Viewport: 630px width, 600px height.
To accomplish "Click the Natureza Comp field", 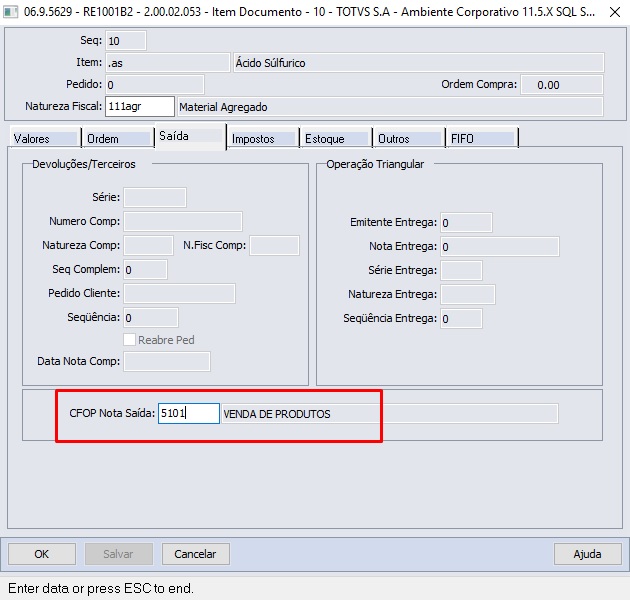I will [x=148, y=246].
